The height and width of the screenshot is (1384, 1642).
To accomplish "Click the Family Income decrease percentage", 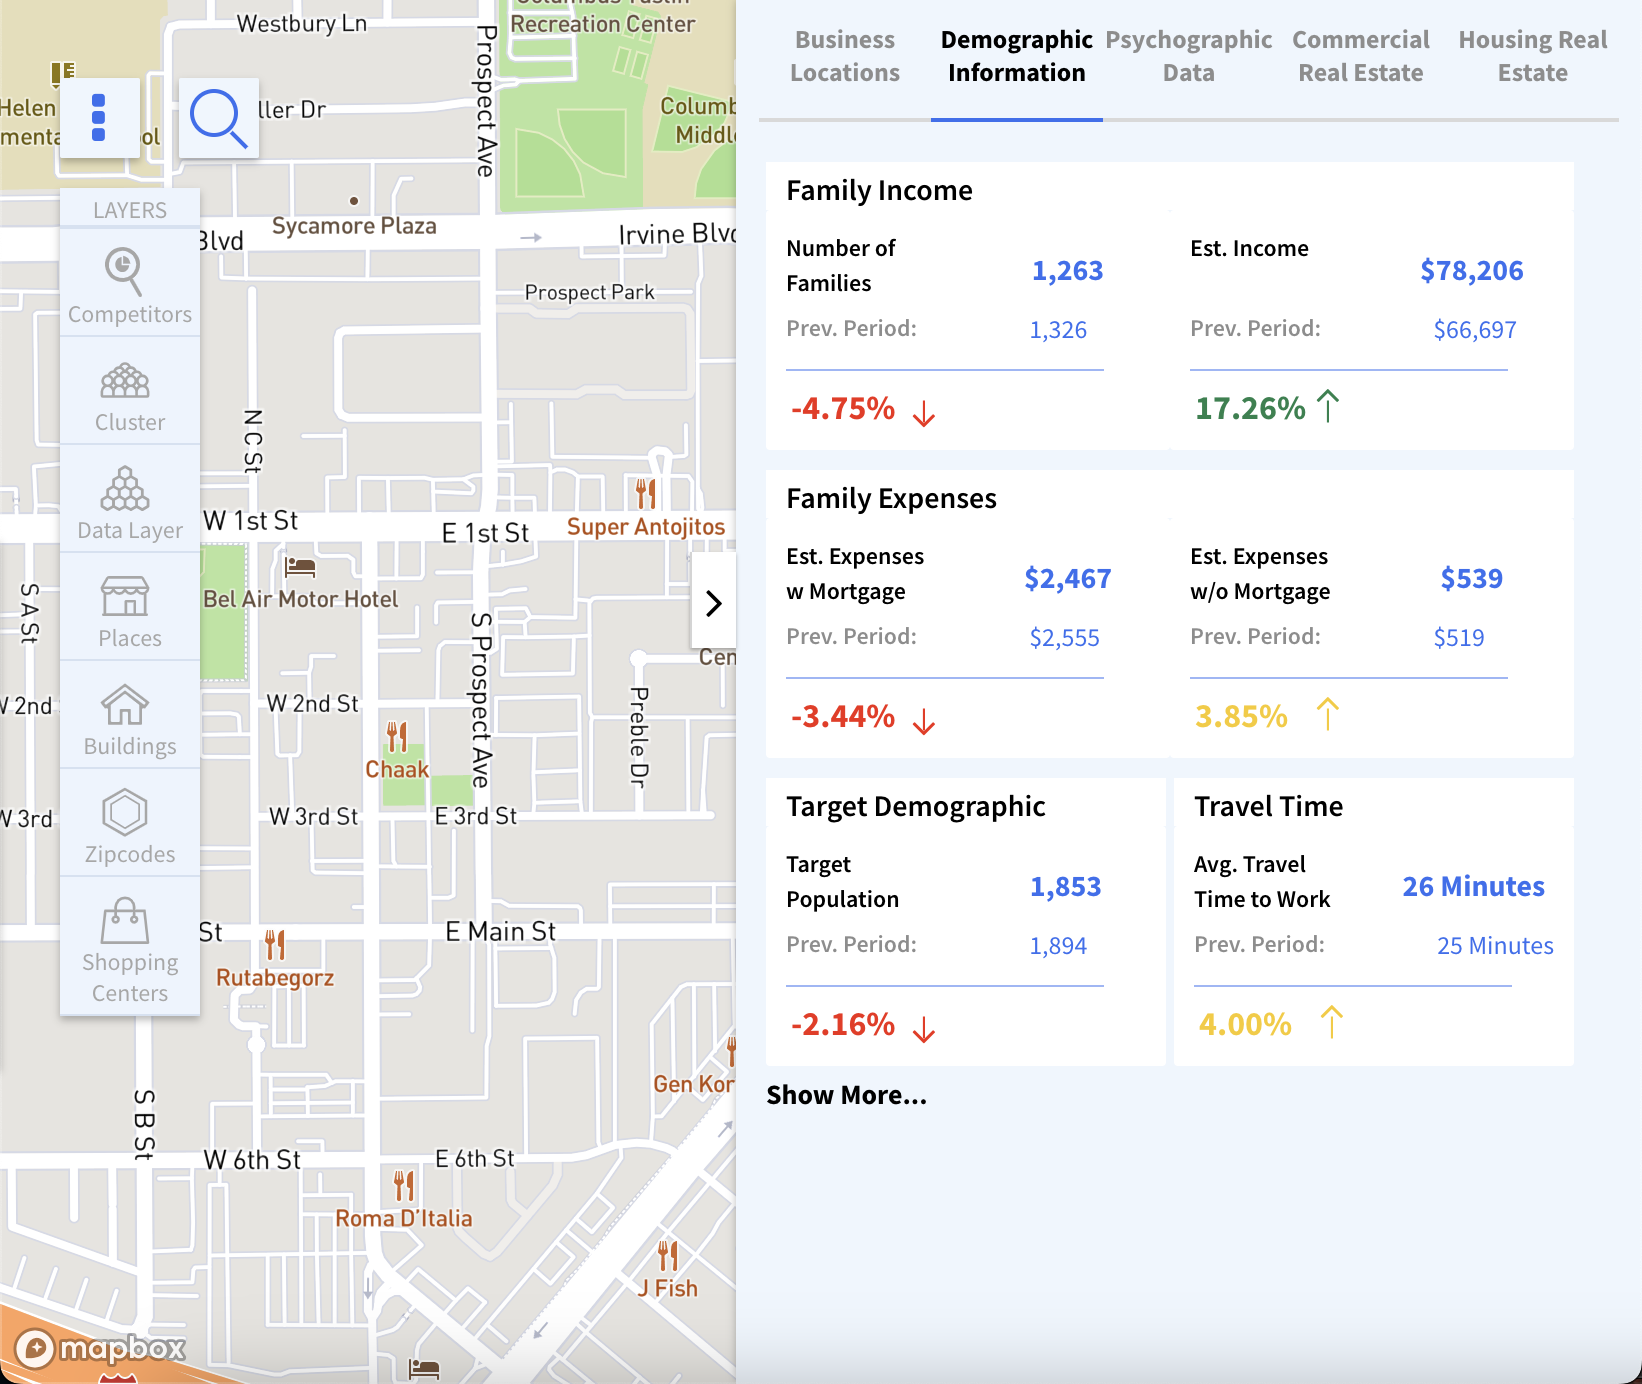I will (843, 408).
